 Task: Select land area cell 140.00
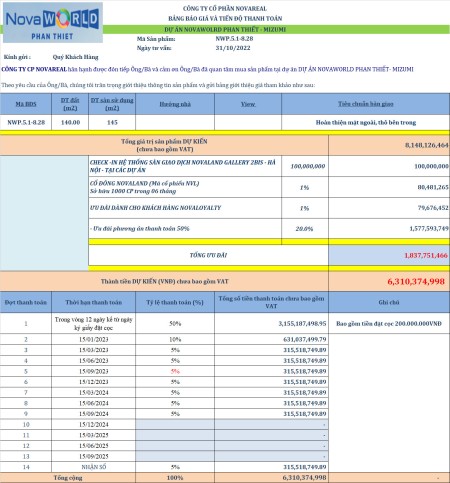(70, 122)
